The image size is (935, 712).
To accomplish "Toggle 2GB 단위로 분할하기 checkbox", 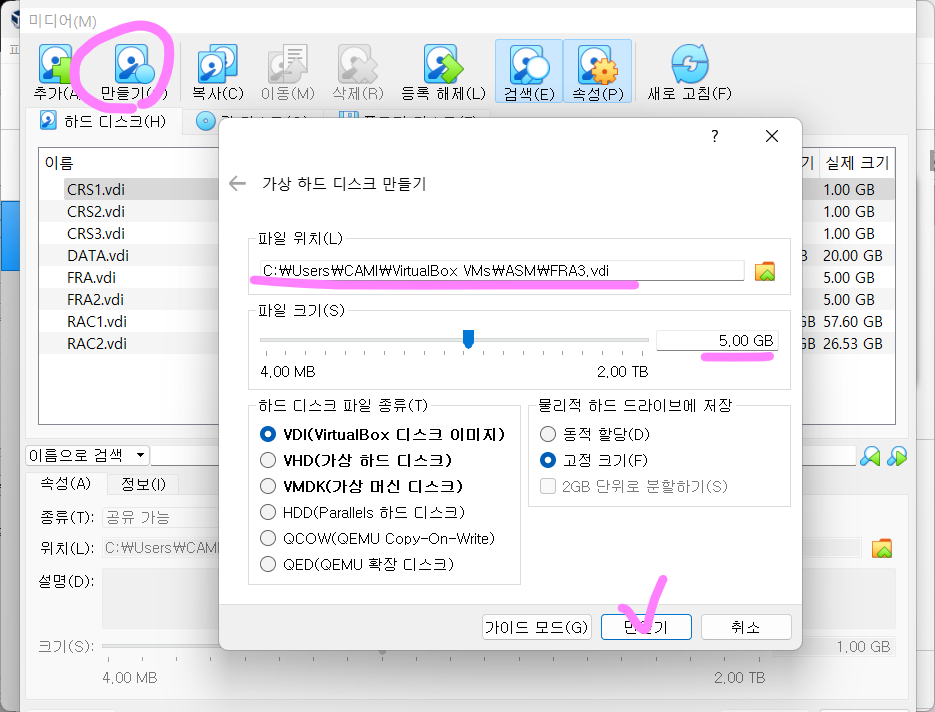I will pyautogui.click(x=547, y=486).
